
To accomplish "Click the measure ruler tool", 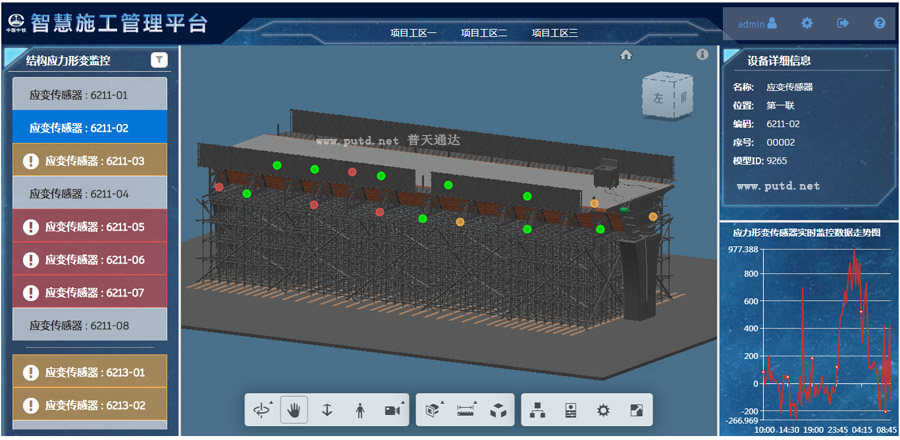I will [x=466, y=410].
